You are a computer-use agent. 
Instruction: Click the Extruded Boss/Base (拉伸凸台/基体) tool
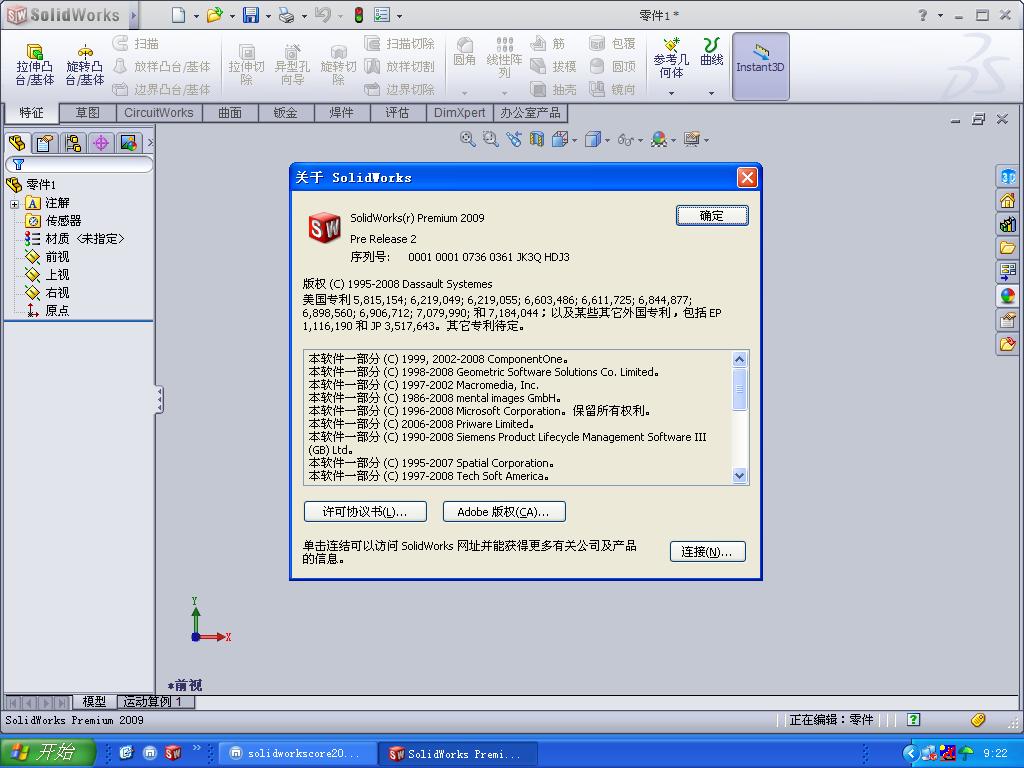tap(35, 65)
